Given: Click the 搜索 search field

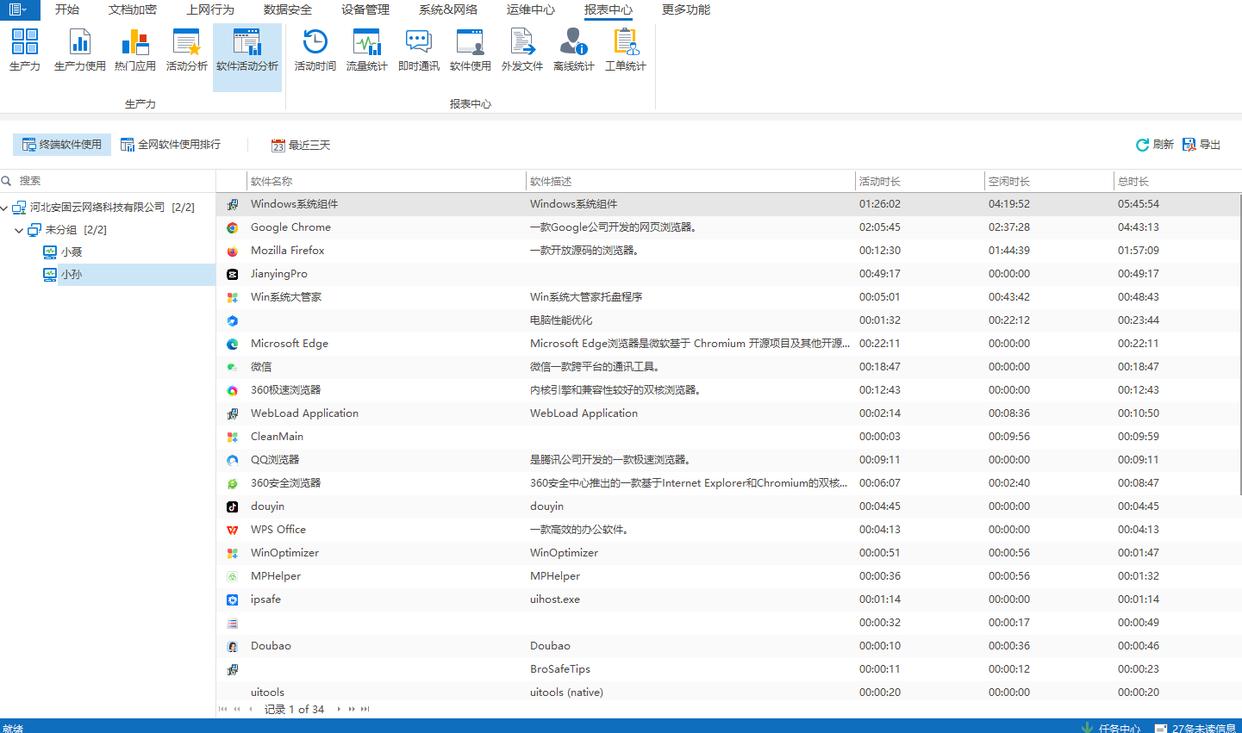Looking at the screenshot, I should [110, 181].
